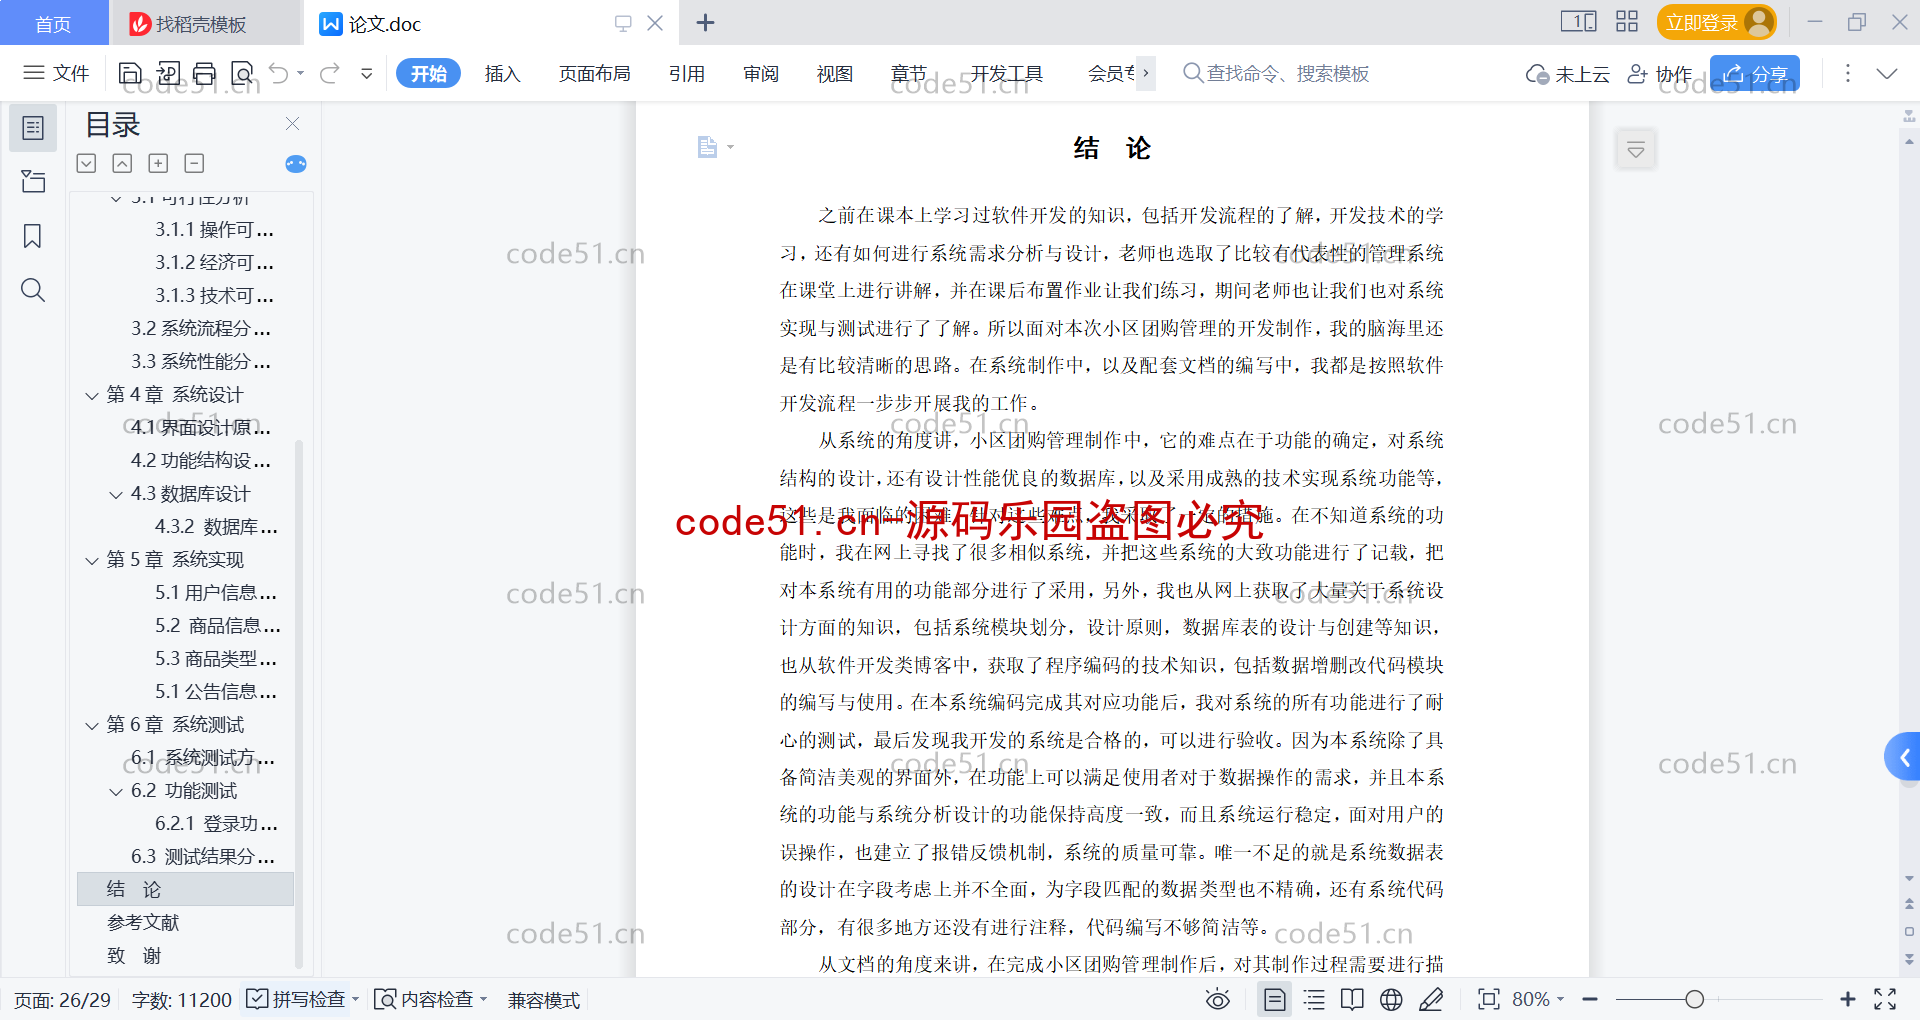Go to 5.2 商品信息 heading
Viewport: 1920px width, 1020px height.
pos(217,625)
